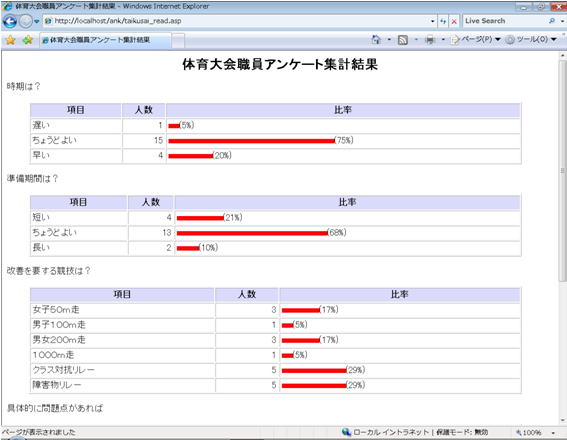Viewport: 567px width, 440px height.
Task: Click the Refresh icon beside address bar
Action: [443, 21]
